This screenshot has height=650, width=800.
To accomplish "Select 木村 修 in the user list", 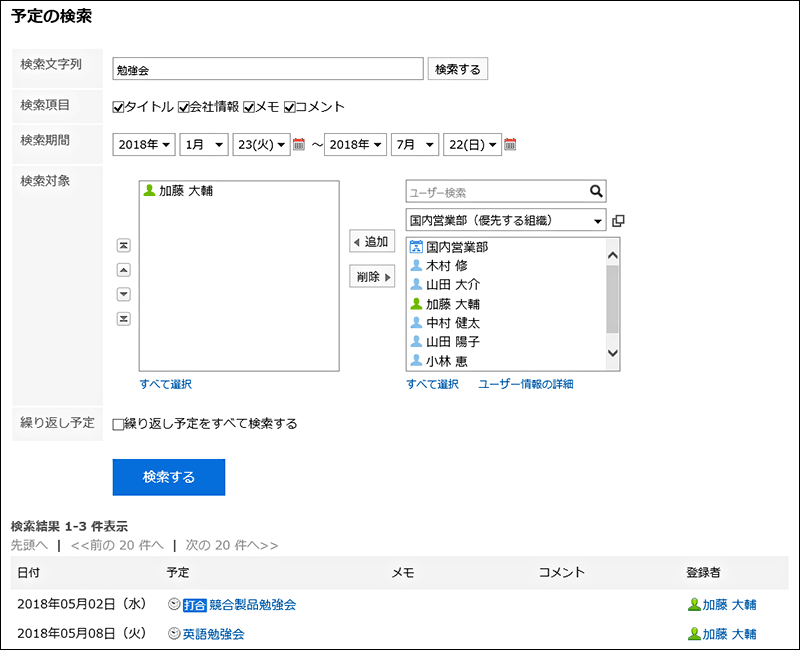I will coord(446,266).
